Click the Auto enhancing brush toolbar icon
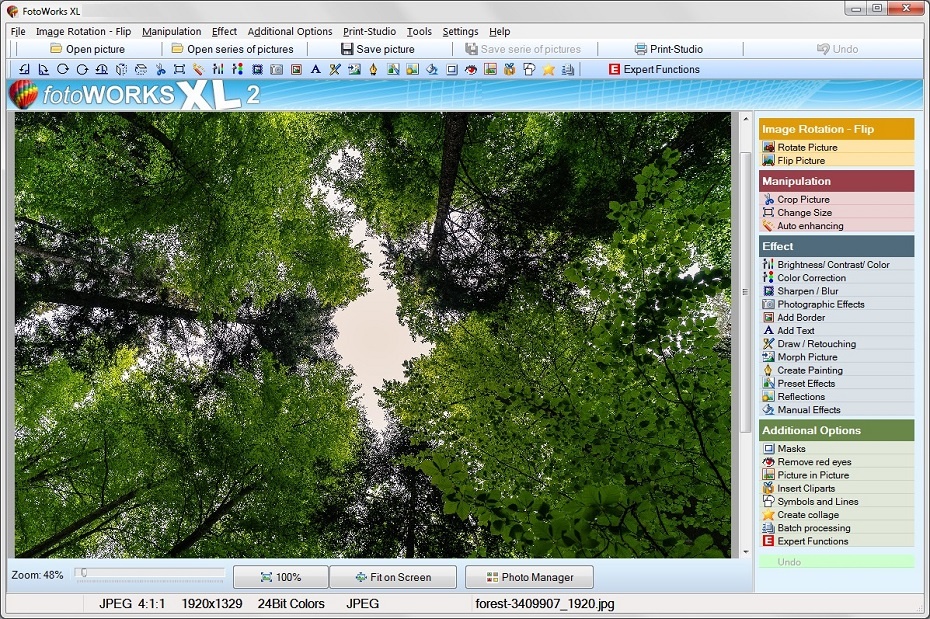Viewport: 930px width, 619px height. pyautogui.click(x=198, y=69)
